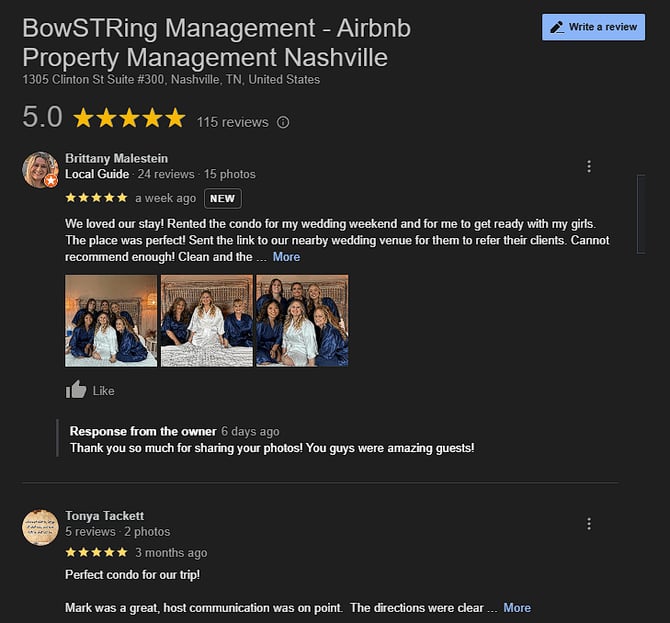670x623 pixels.
Task: Open the second photo with the bride on the bed
Action: pos(207,320)
